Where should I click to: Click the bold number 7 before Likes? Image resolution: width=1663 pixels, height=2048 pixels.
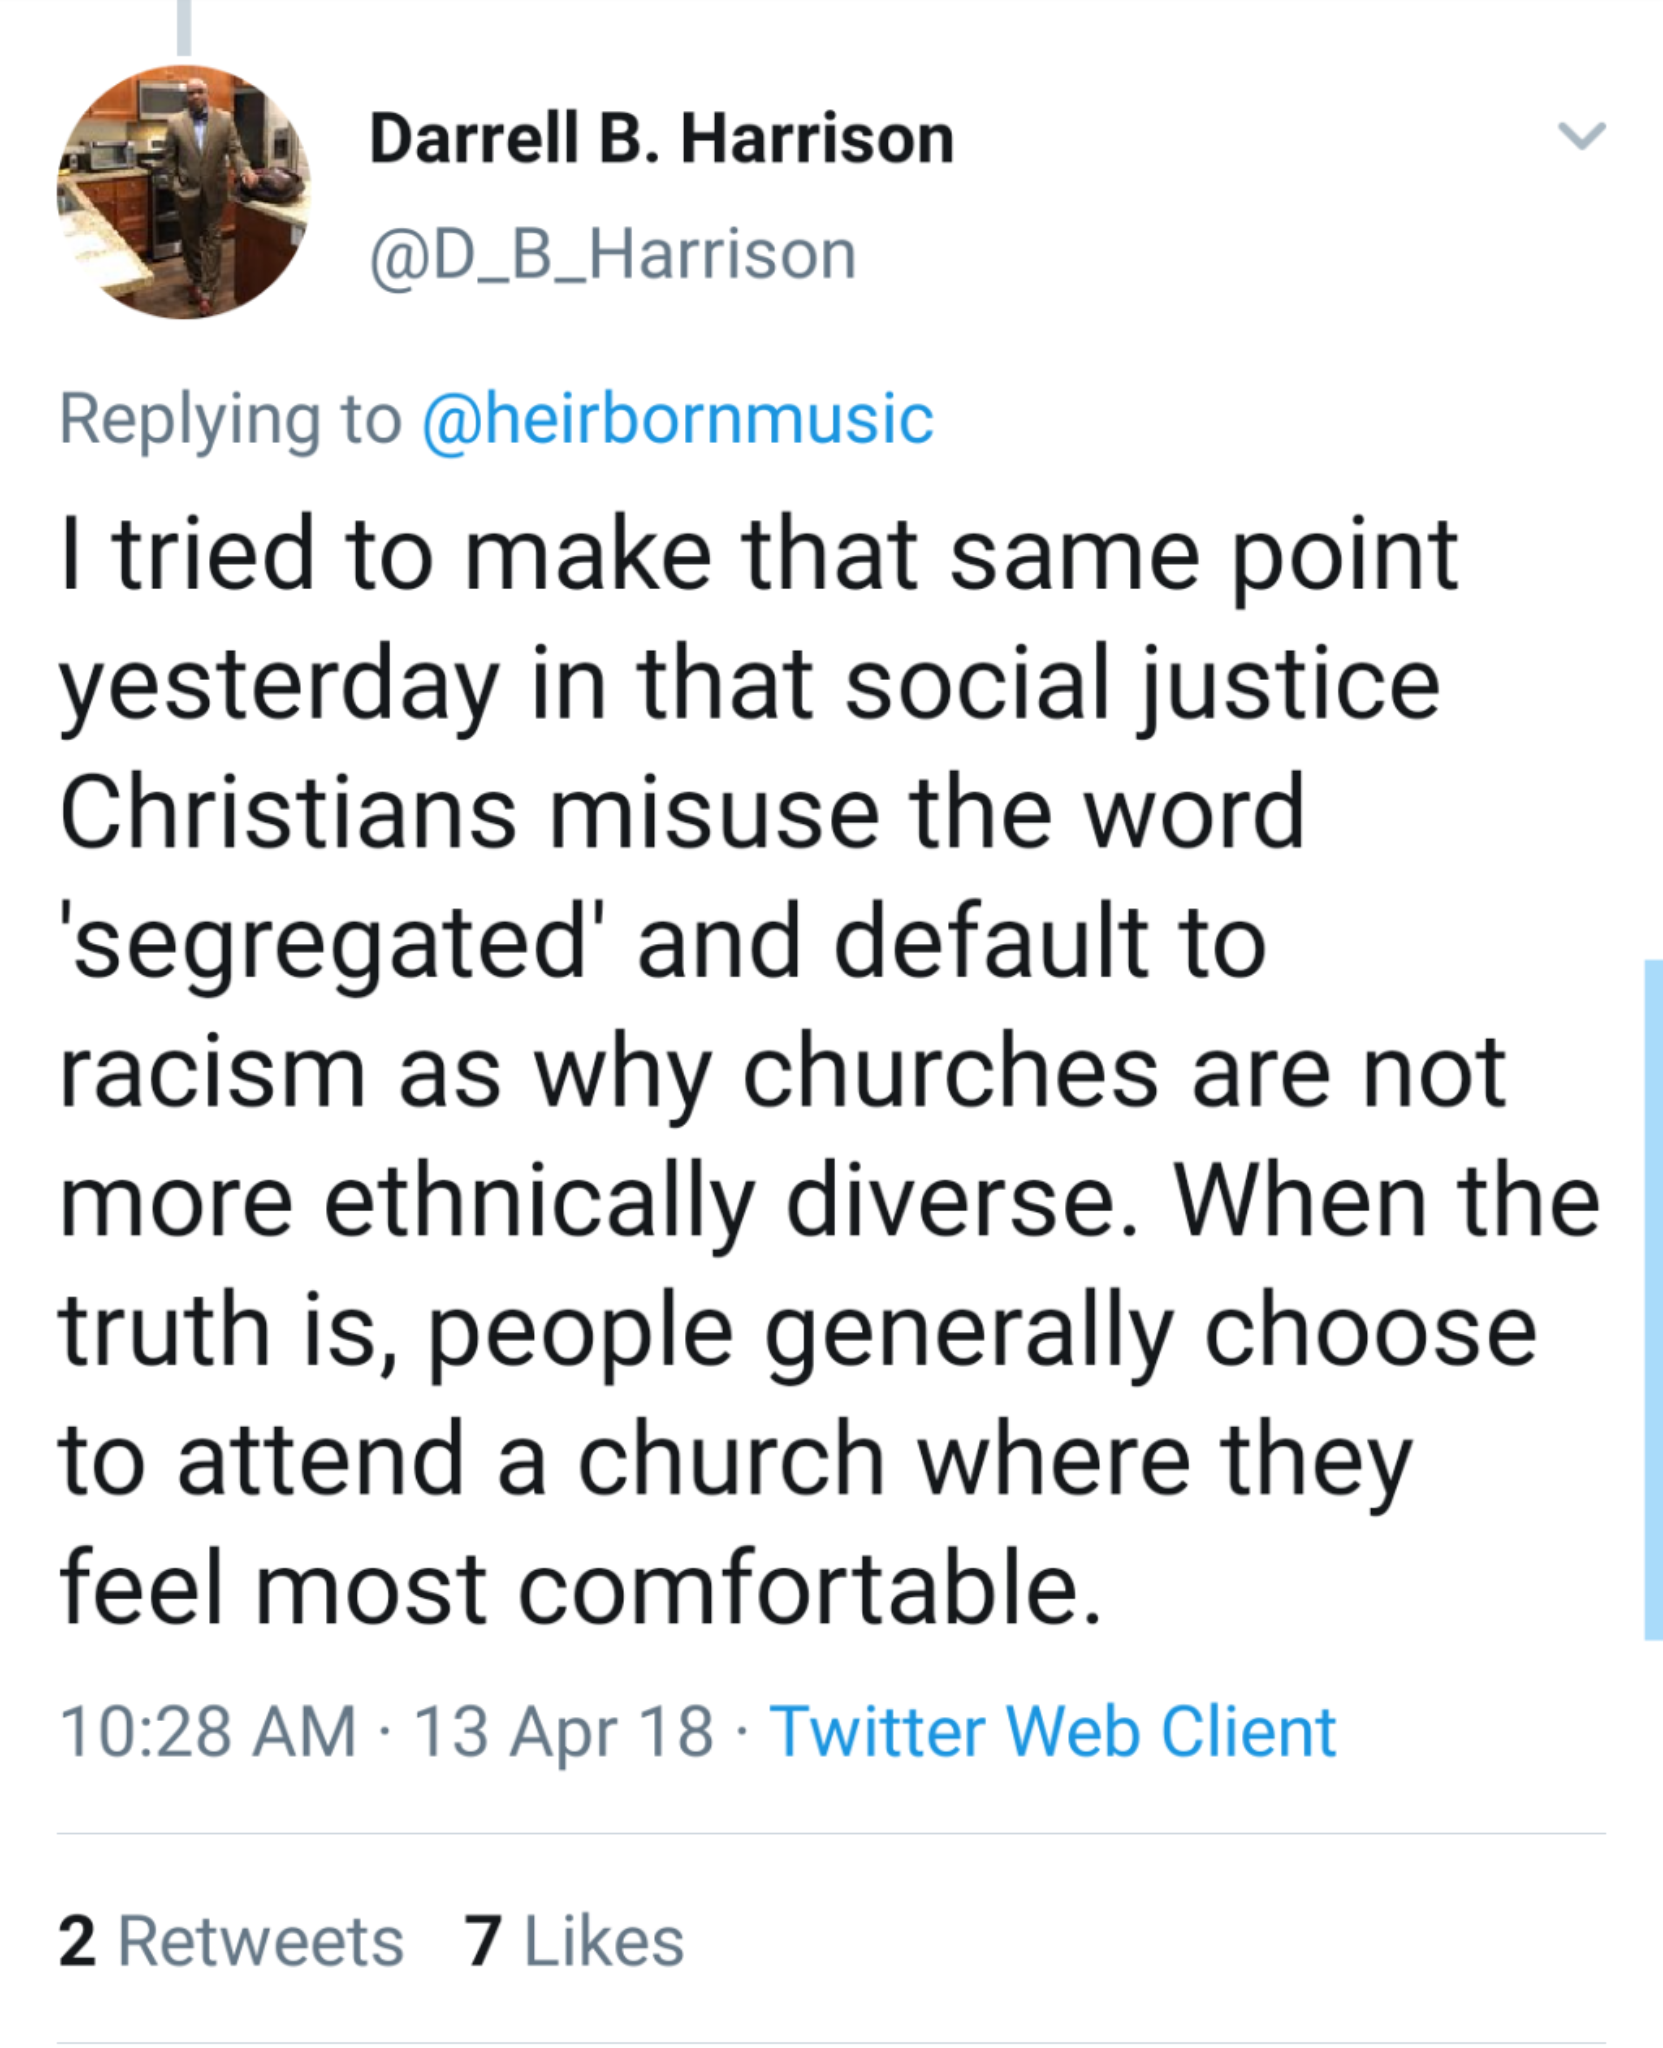[482, 1941]
